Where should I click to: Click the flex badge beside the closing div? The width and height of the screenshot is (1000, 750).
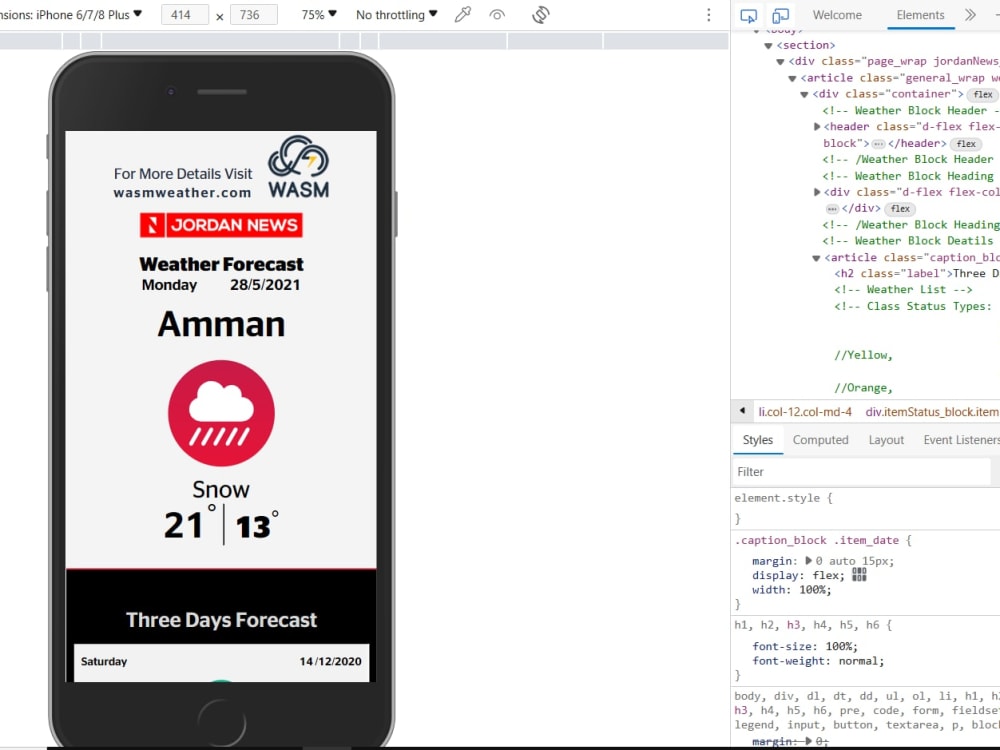(900, 209)
